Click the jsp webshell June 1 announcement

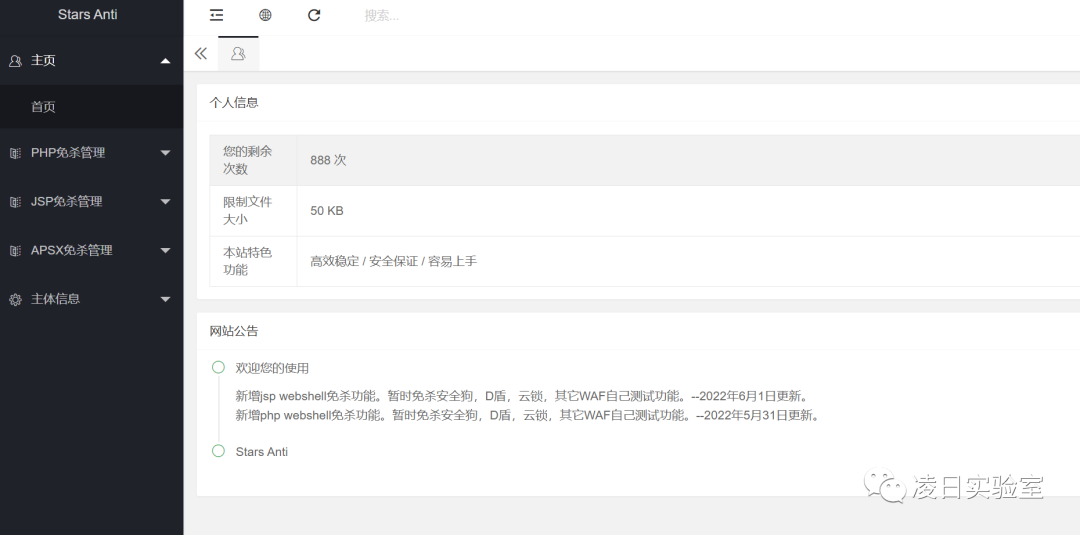click(523, 397)
